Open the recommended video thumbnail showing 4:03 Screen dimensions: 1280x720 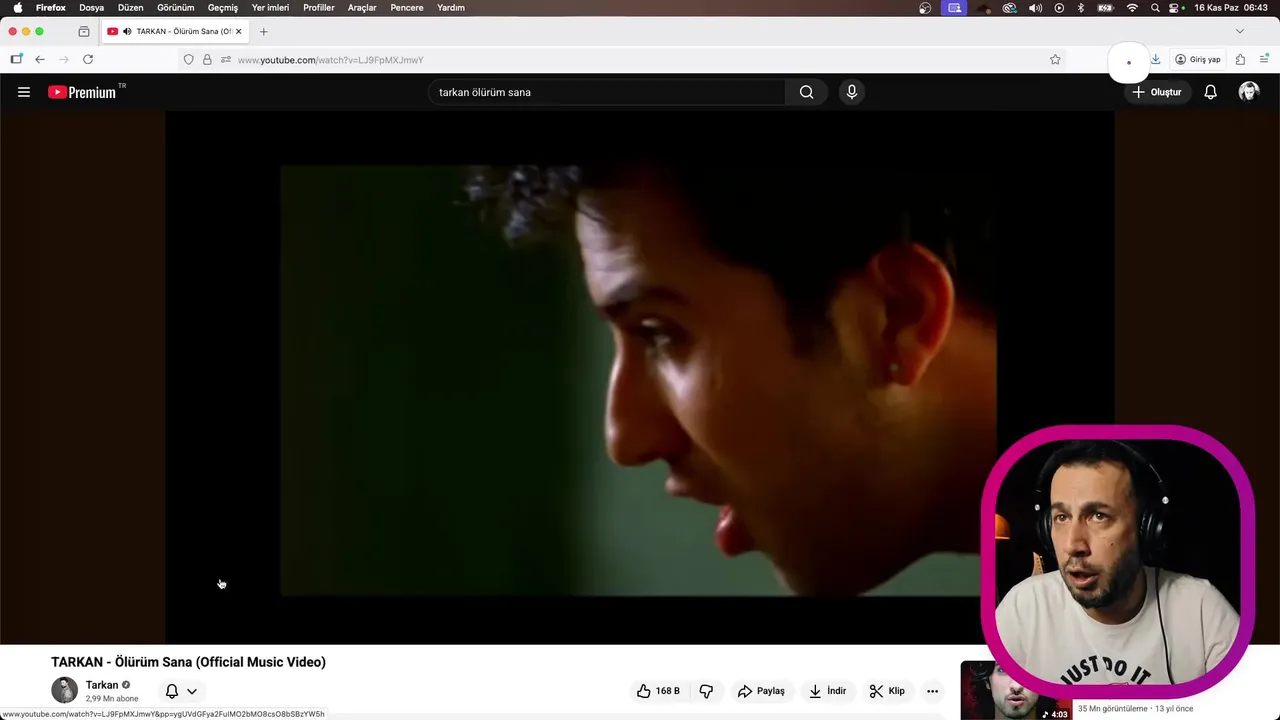(x=1016, y=690)
